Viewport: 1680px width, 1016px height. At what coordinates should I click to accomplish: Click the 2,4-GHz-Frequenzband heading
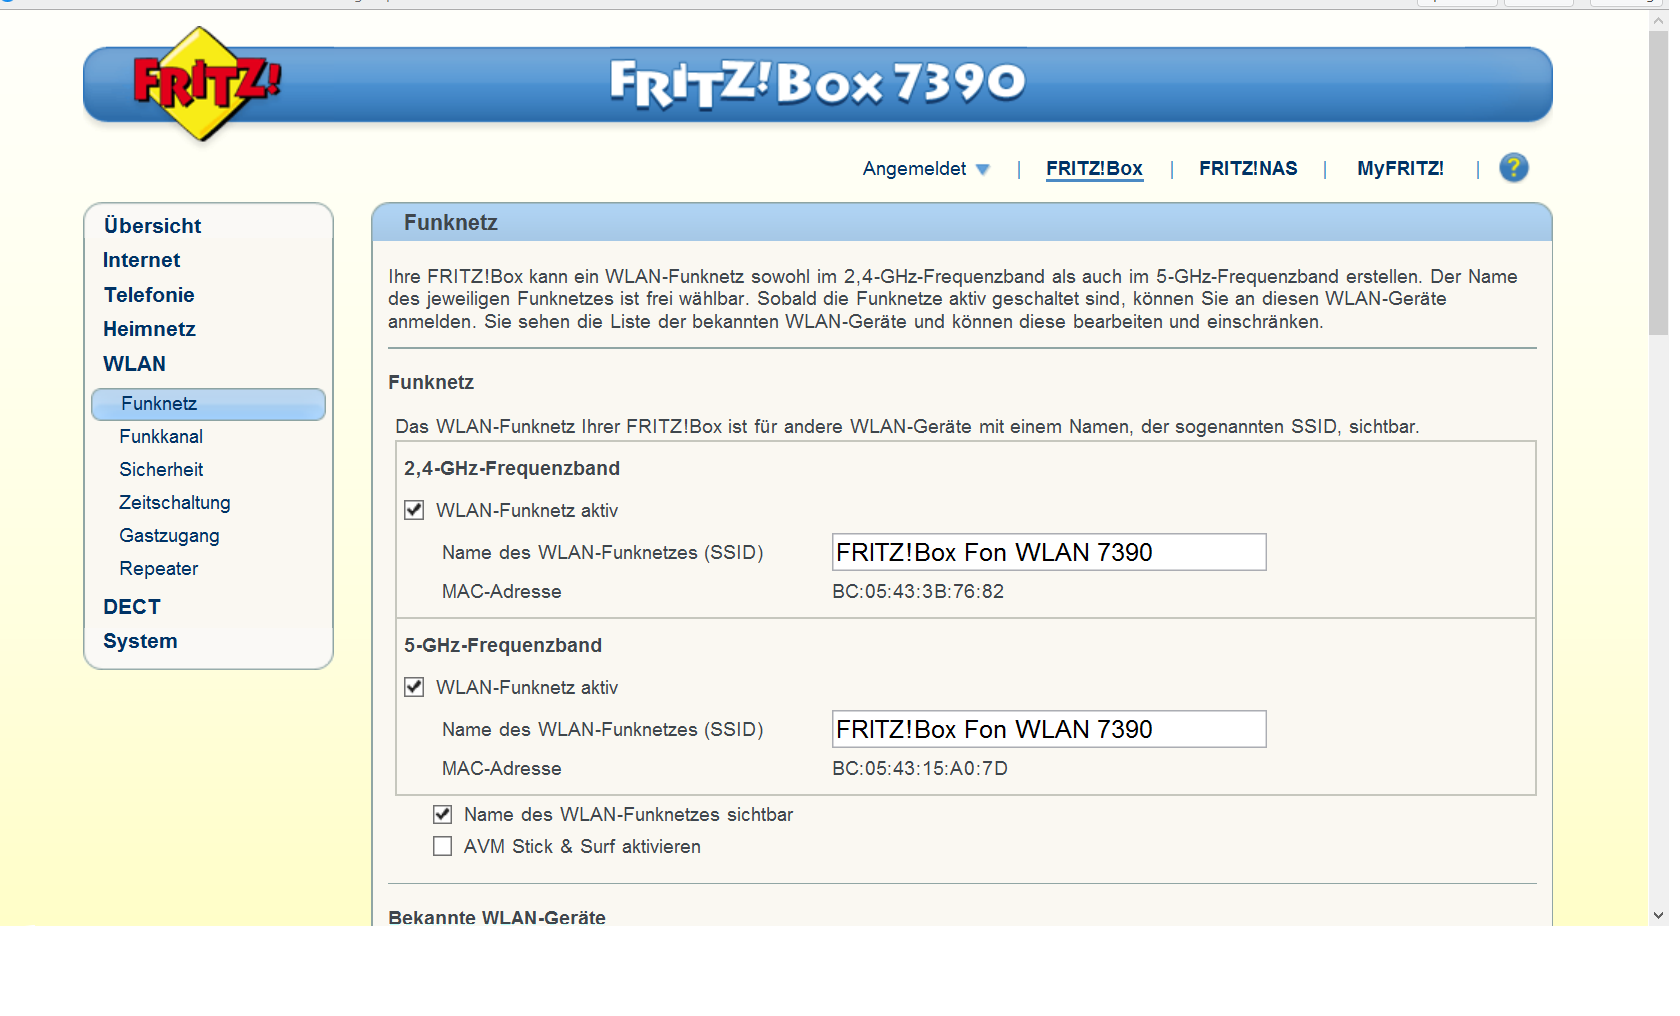point(512,468)
